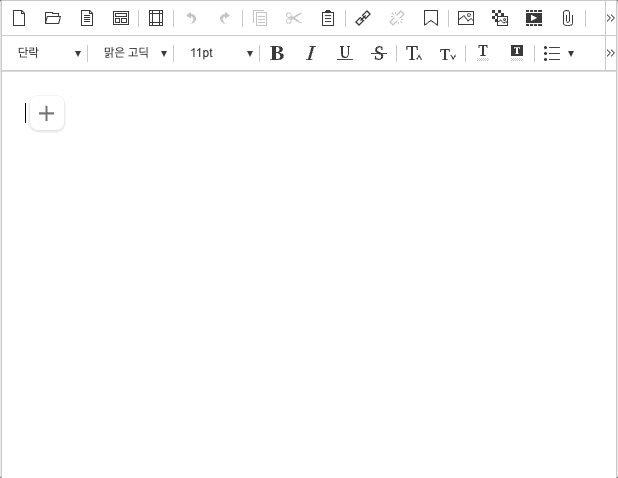The image size is (618, 478).
Task: Click the New document icon
Action: point(19,18)
